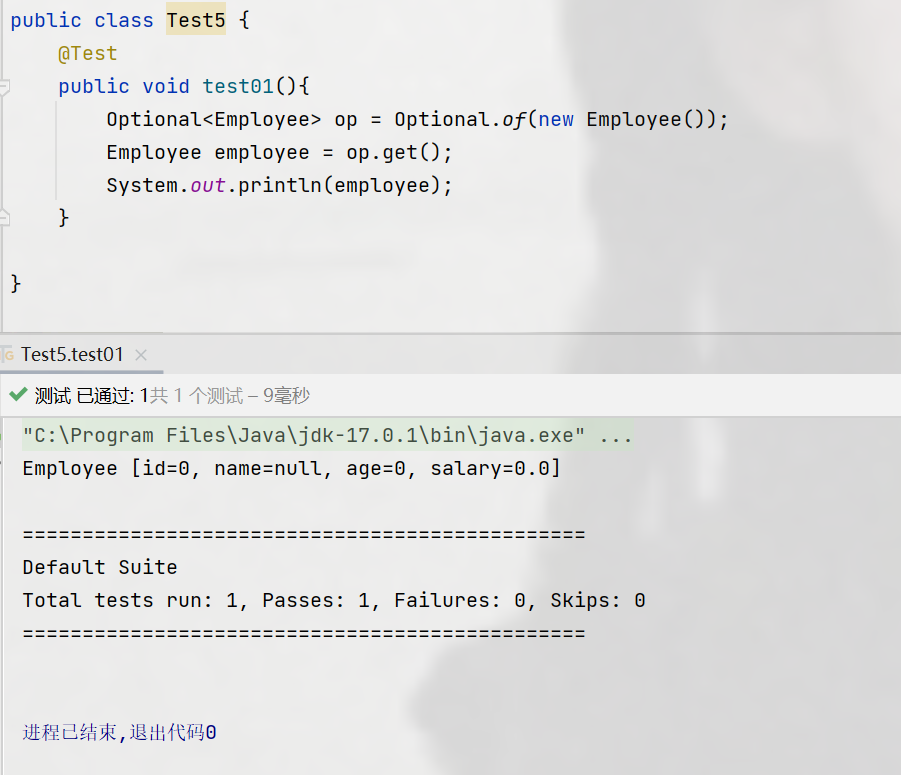Screen dimensions: 901x775
Task: Click System.out.println statement
Action: tap(279, 186)
